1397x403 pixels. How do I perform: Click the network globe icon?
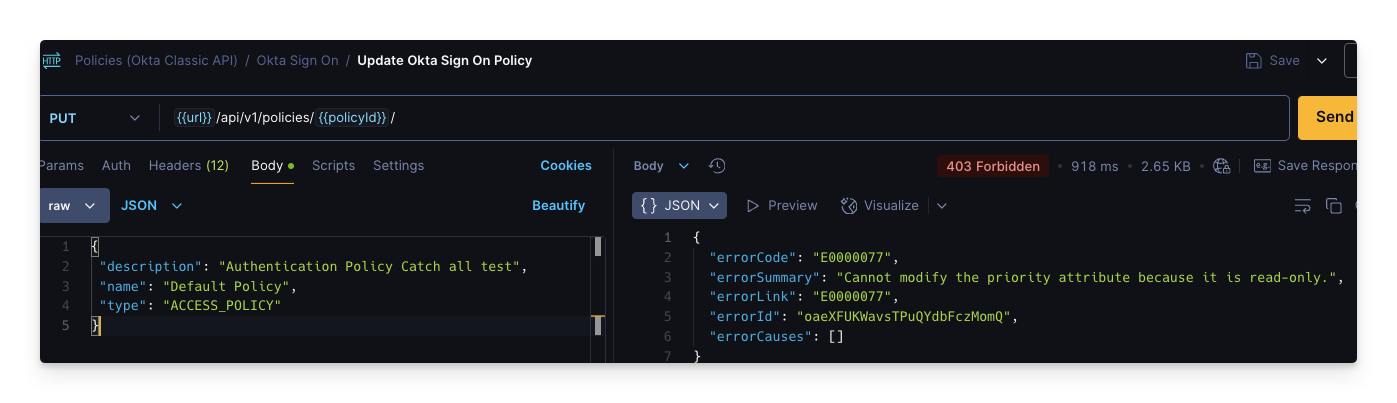point(1221,166)
